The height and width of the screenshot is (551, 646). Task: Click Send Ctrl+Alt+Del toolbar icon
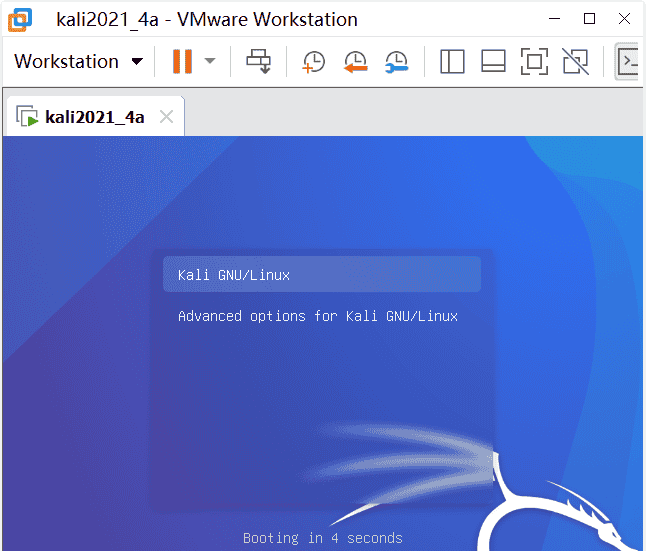click(259, 62)
